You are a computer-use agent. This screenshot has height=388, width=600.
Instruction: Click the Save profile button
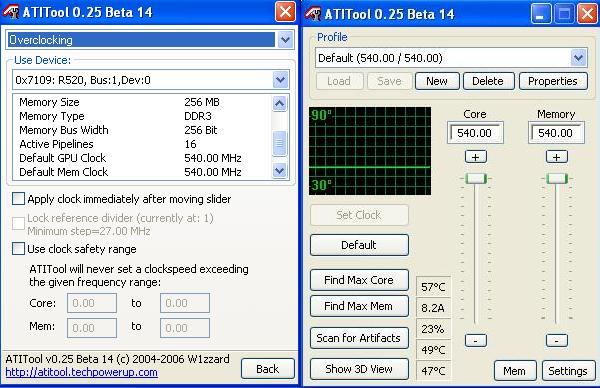pos(389,81)
